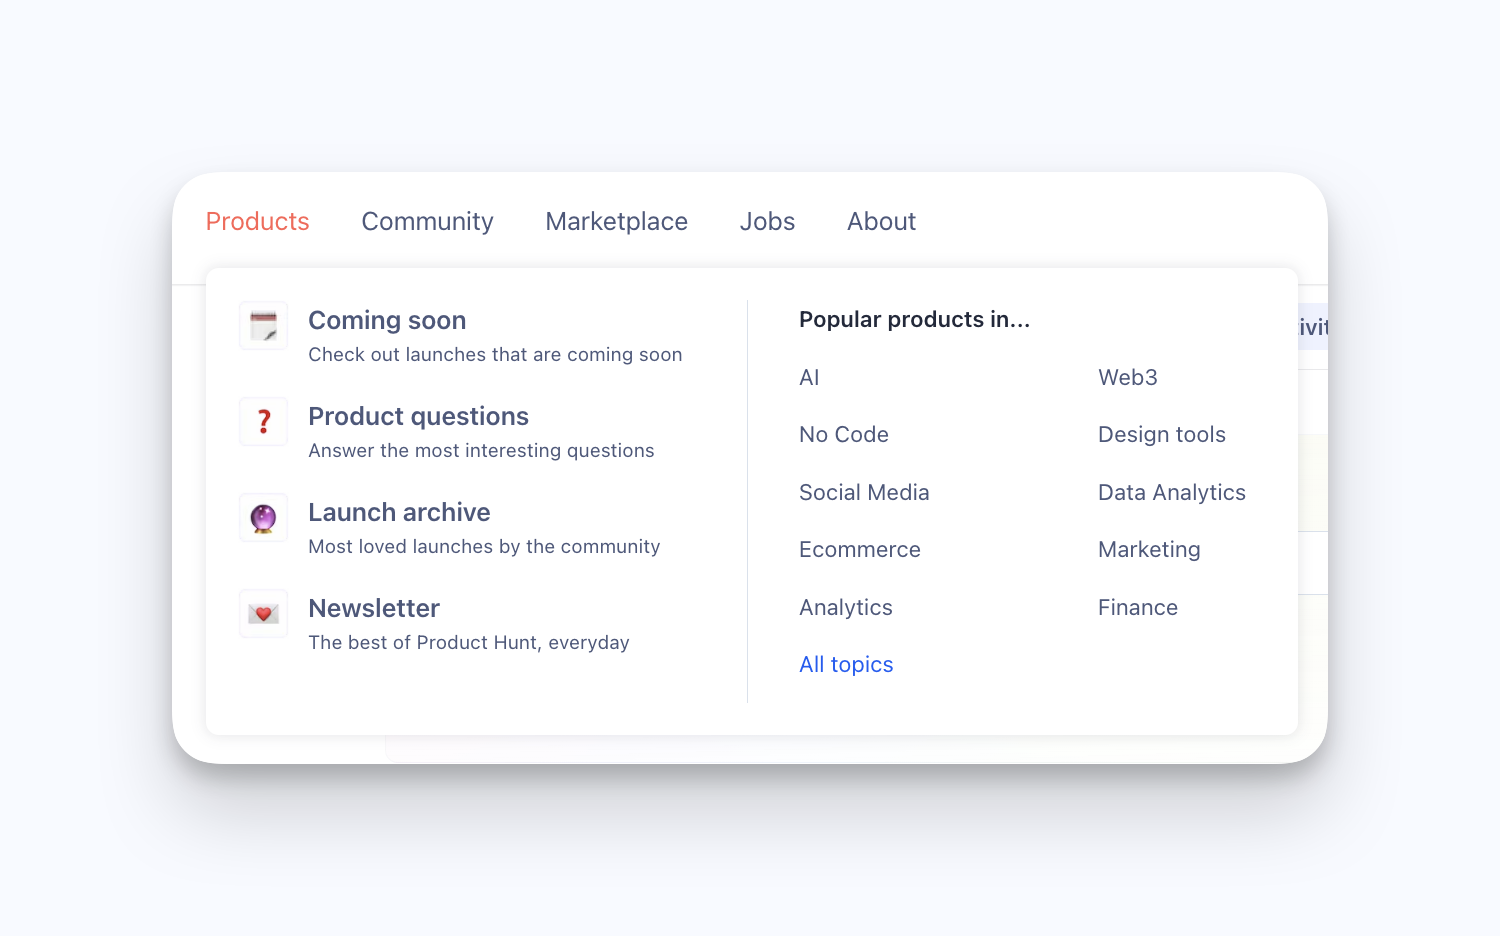Select the No Code topic
This screenshot has height=936, width=1500.
(844, 434)
